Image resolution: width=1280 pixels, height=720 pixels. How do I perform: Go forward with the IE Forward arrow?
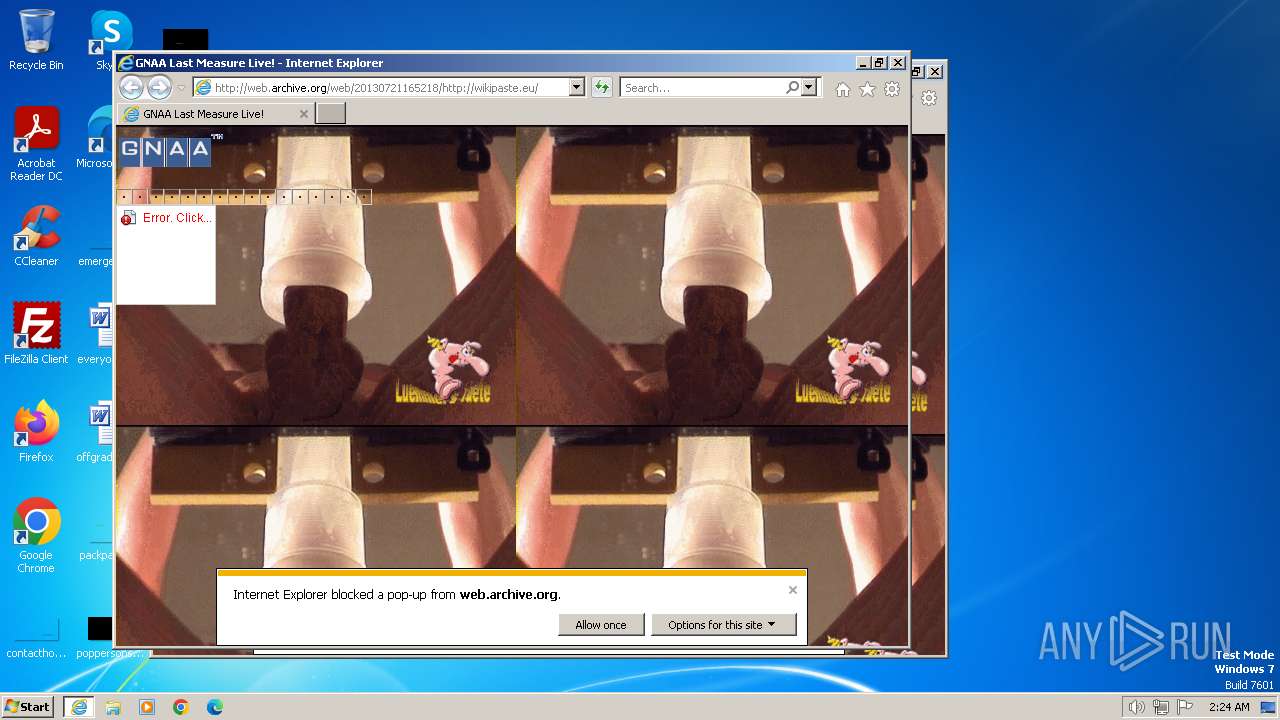[159, 88]
